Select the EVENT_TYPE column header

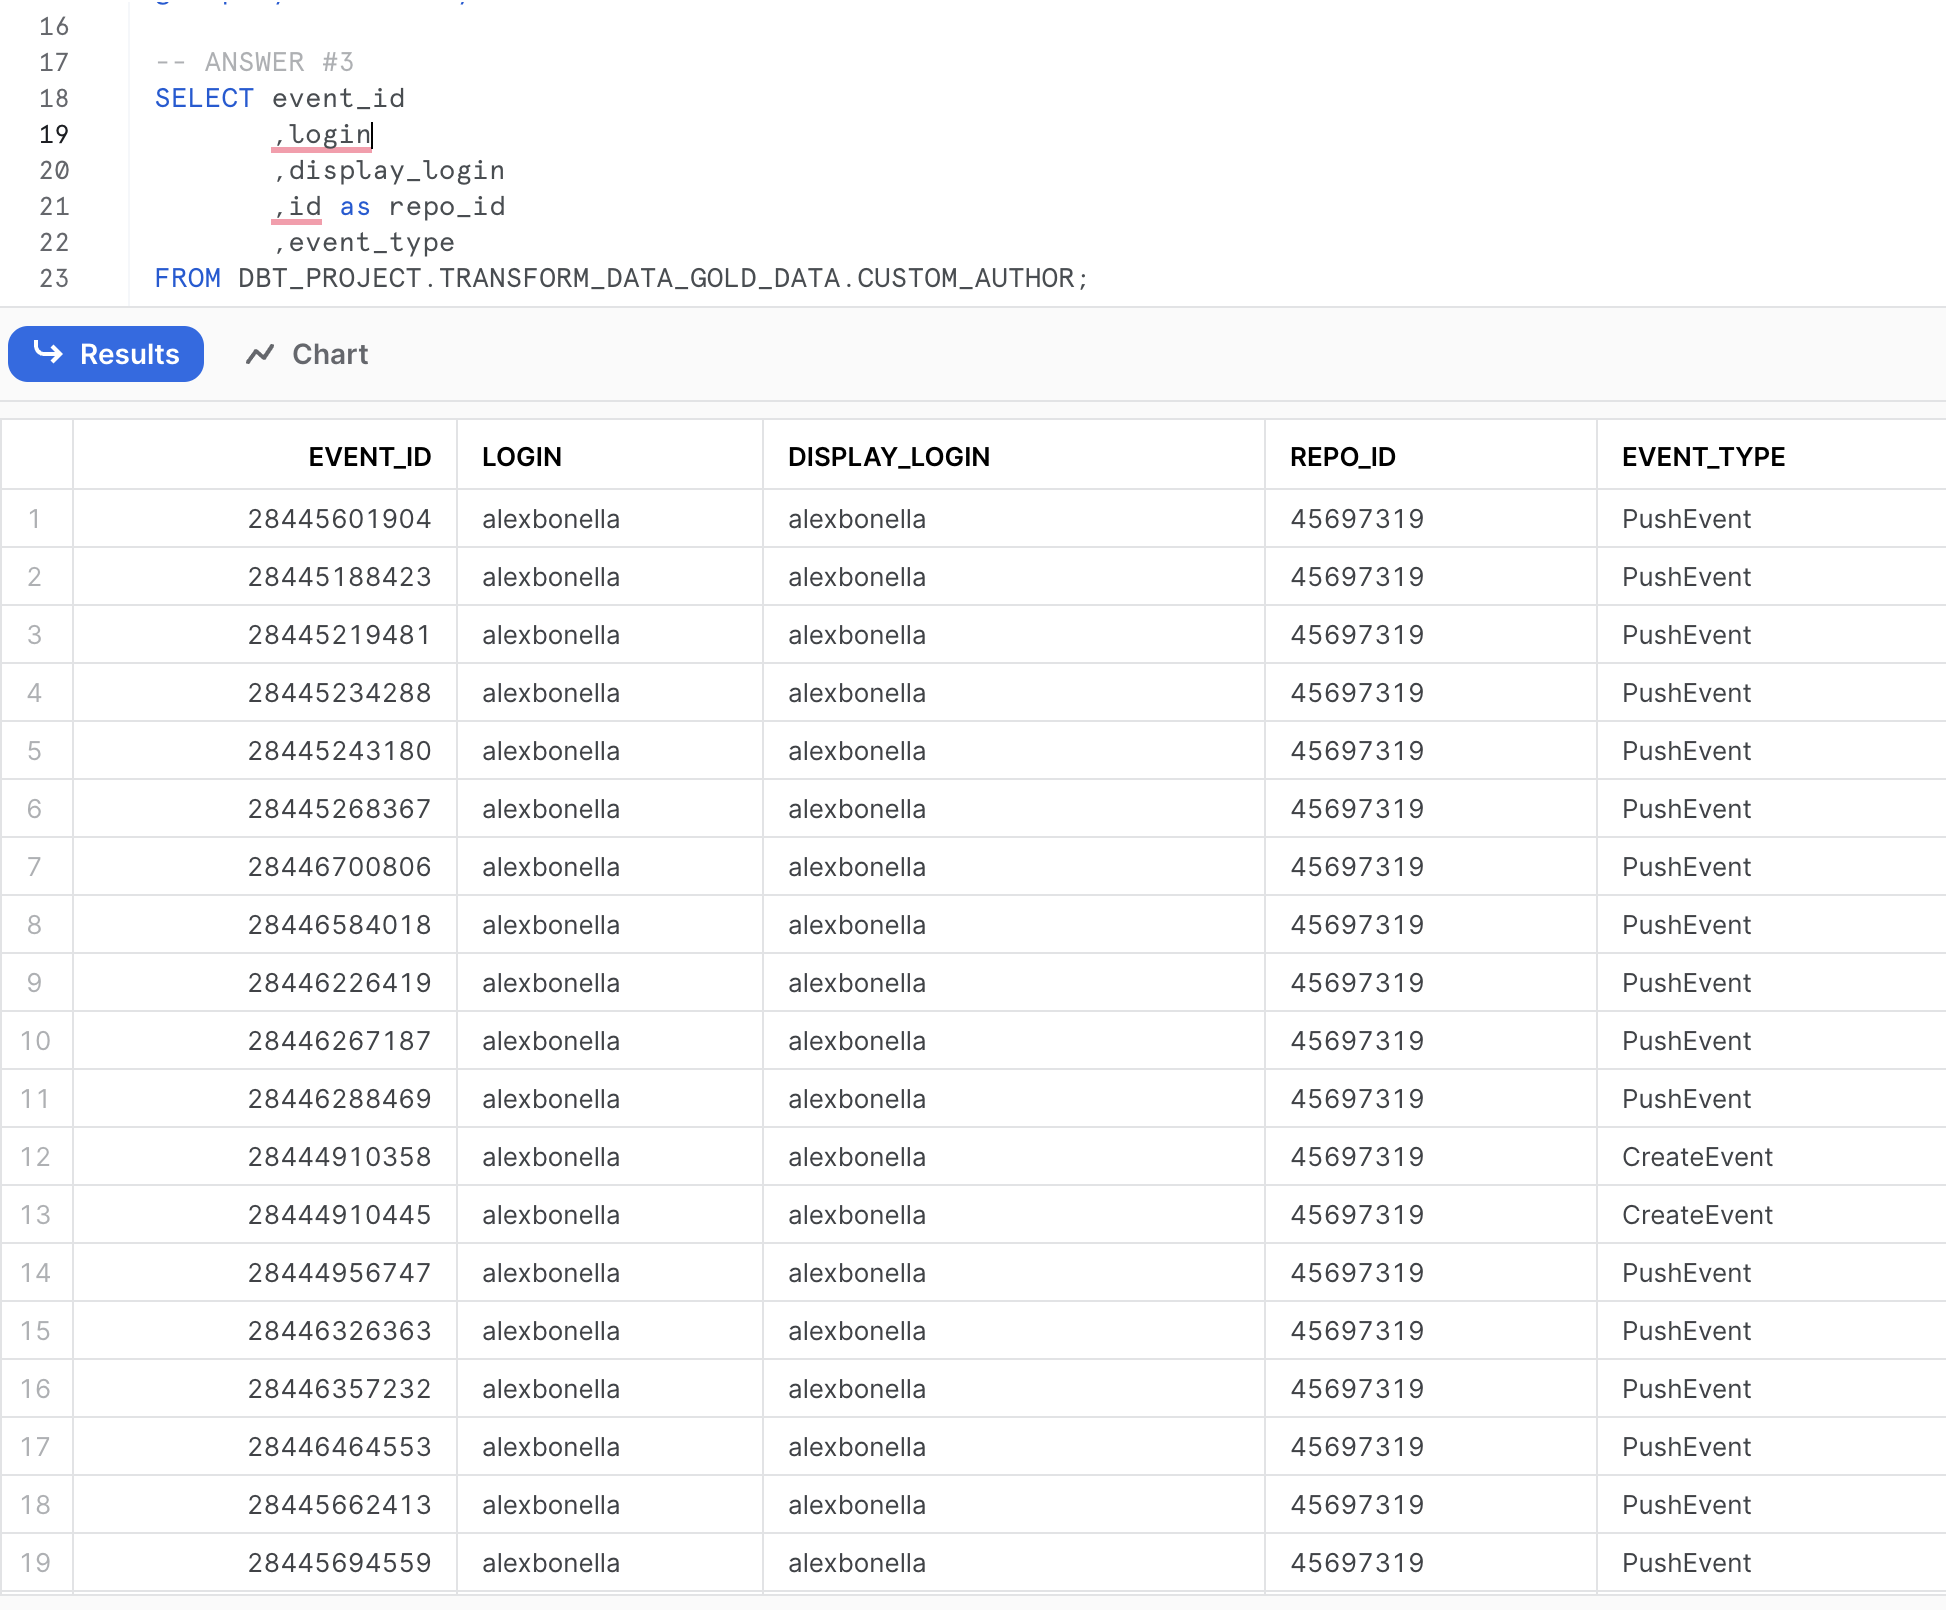[x=1703, y=457]
